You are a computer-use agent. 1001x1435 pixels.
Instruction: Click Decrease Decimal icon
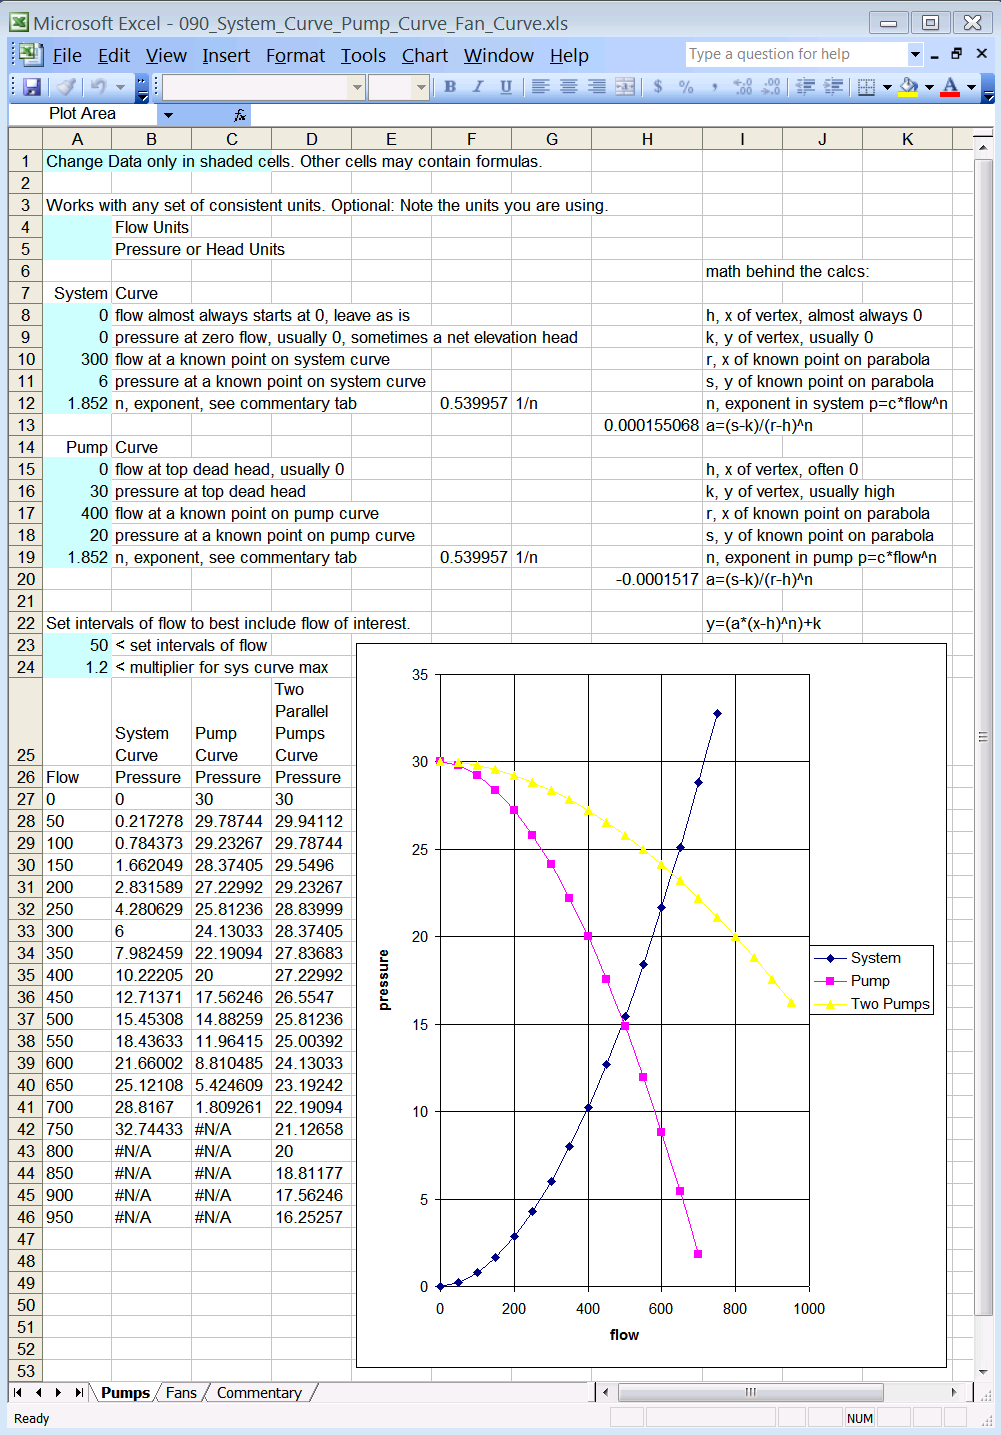(x=771, y=87)
